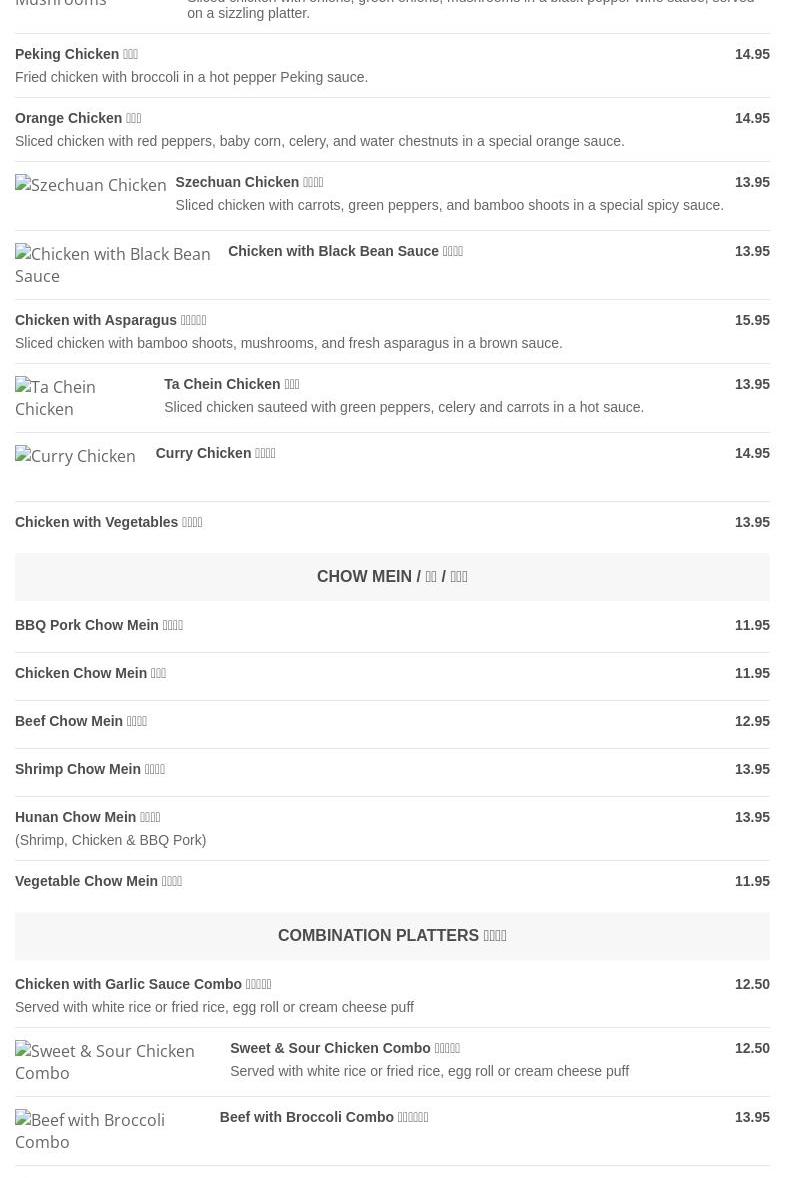This screenshot has height=1178, width=785.
Task: Click the Szechuan Chicken image thumbnail
Action: (x=90, y=185)
